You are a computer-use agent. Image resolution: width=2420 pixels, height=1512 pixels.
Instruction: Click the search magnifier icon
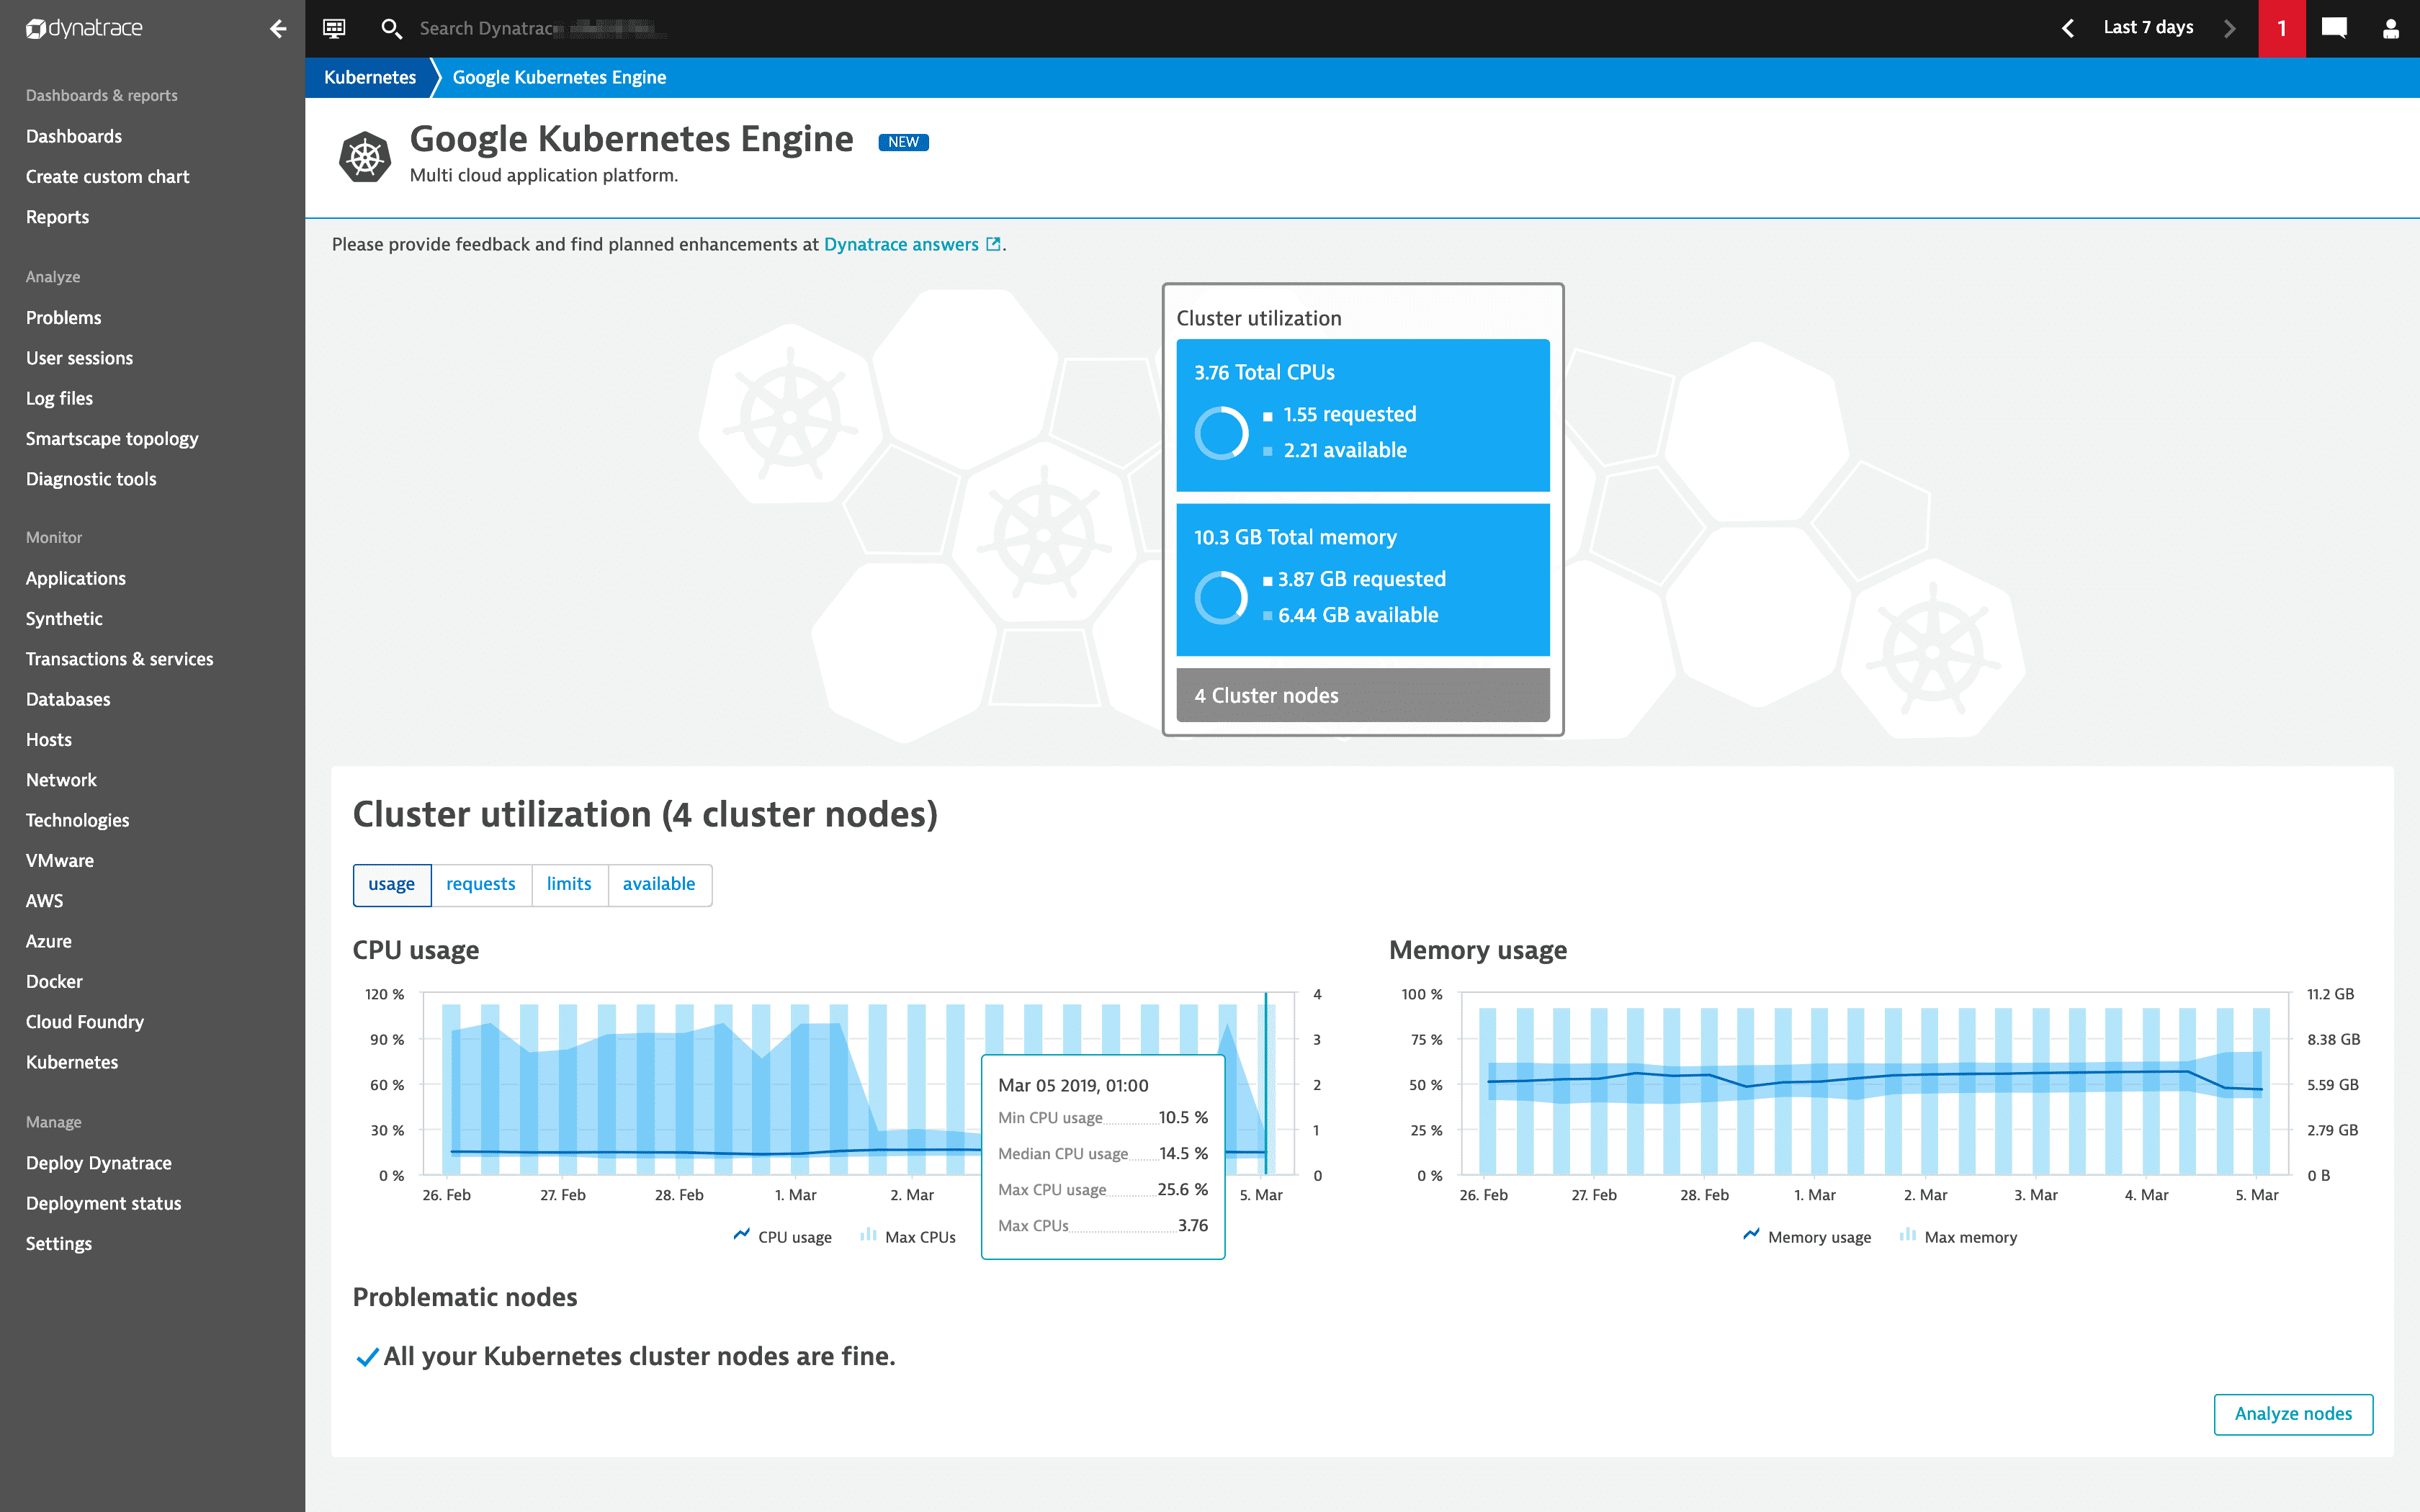pyautogui.click(x=391, y=29)
